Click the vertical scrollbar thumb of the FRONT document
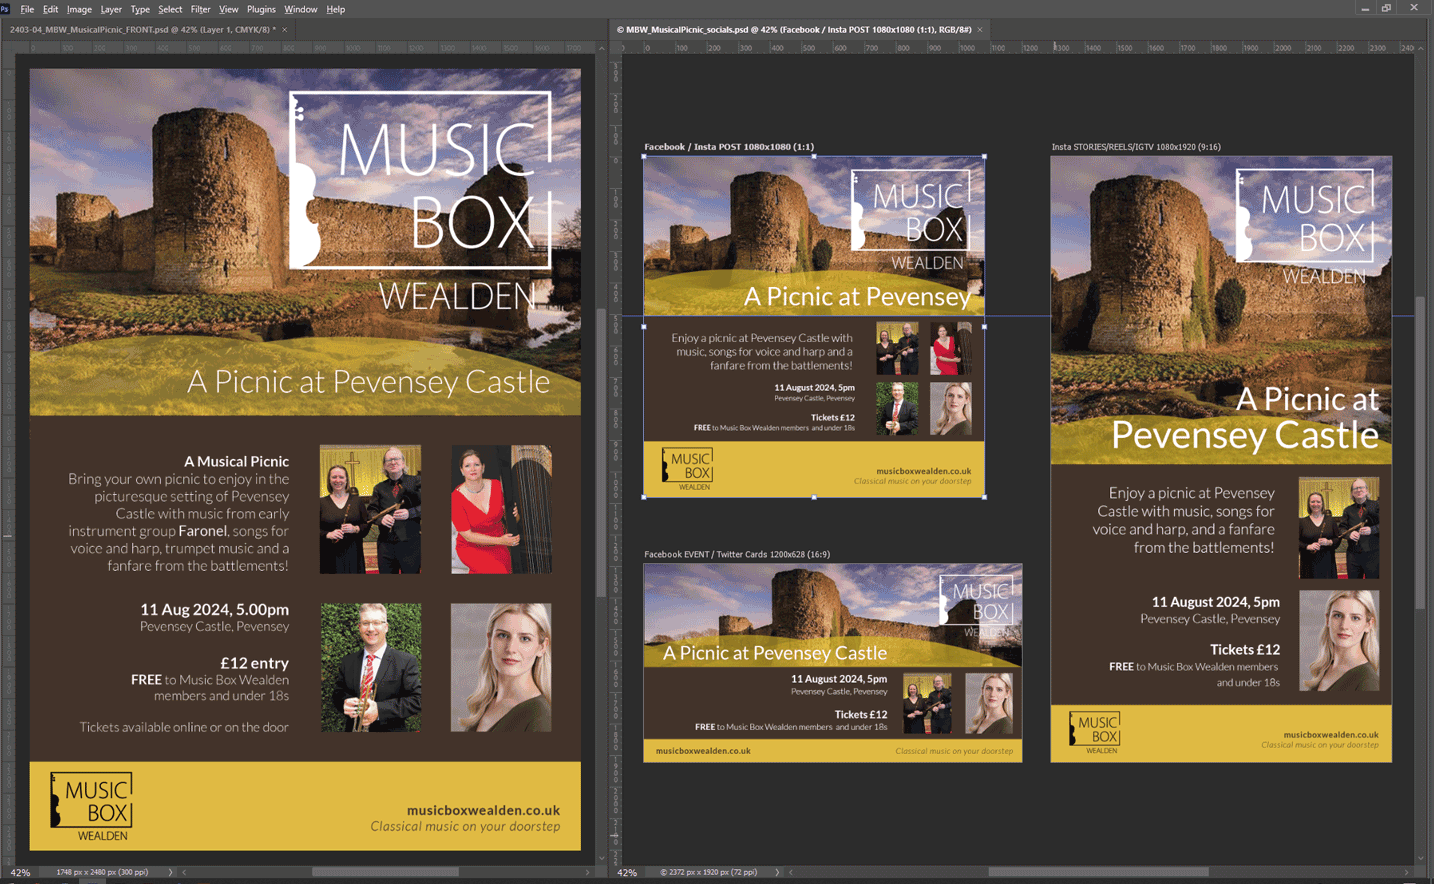Viewport: 1434px width, 884px height. 601,452
